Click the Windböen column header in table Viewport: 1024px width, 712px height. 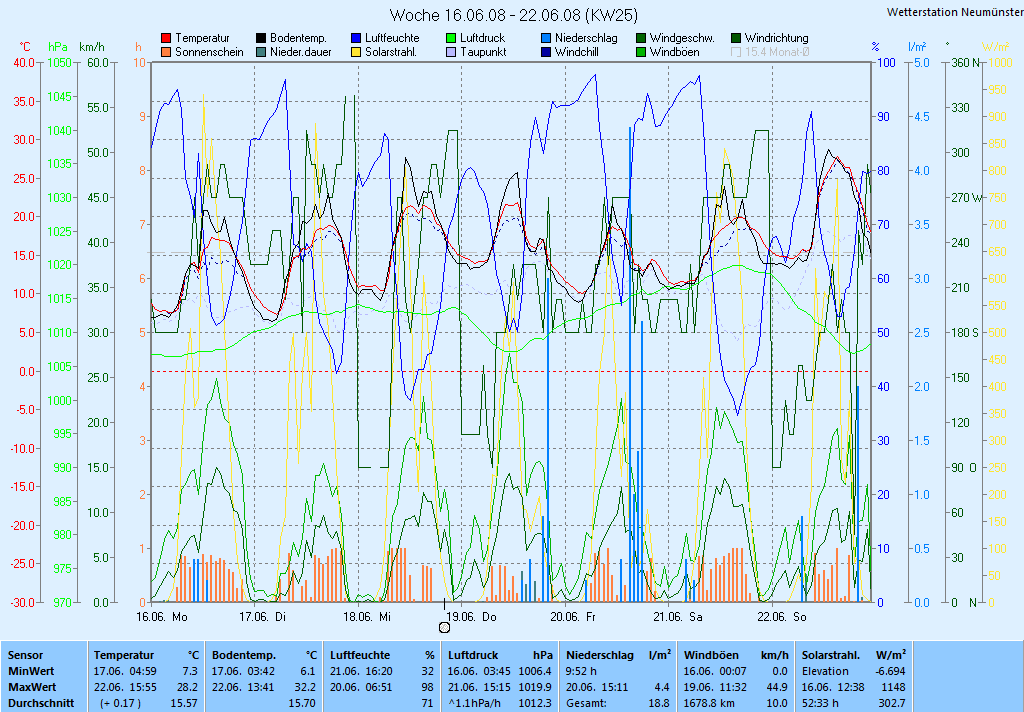tap(711, 655)
